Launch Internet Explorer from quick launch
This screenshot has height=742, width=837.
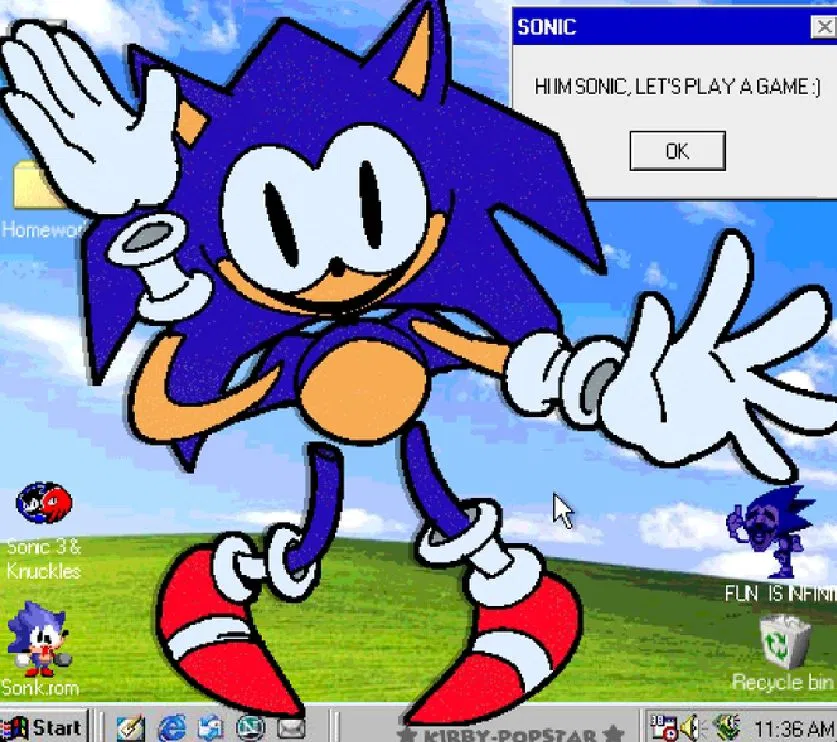coord(172,727)
